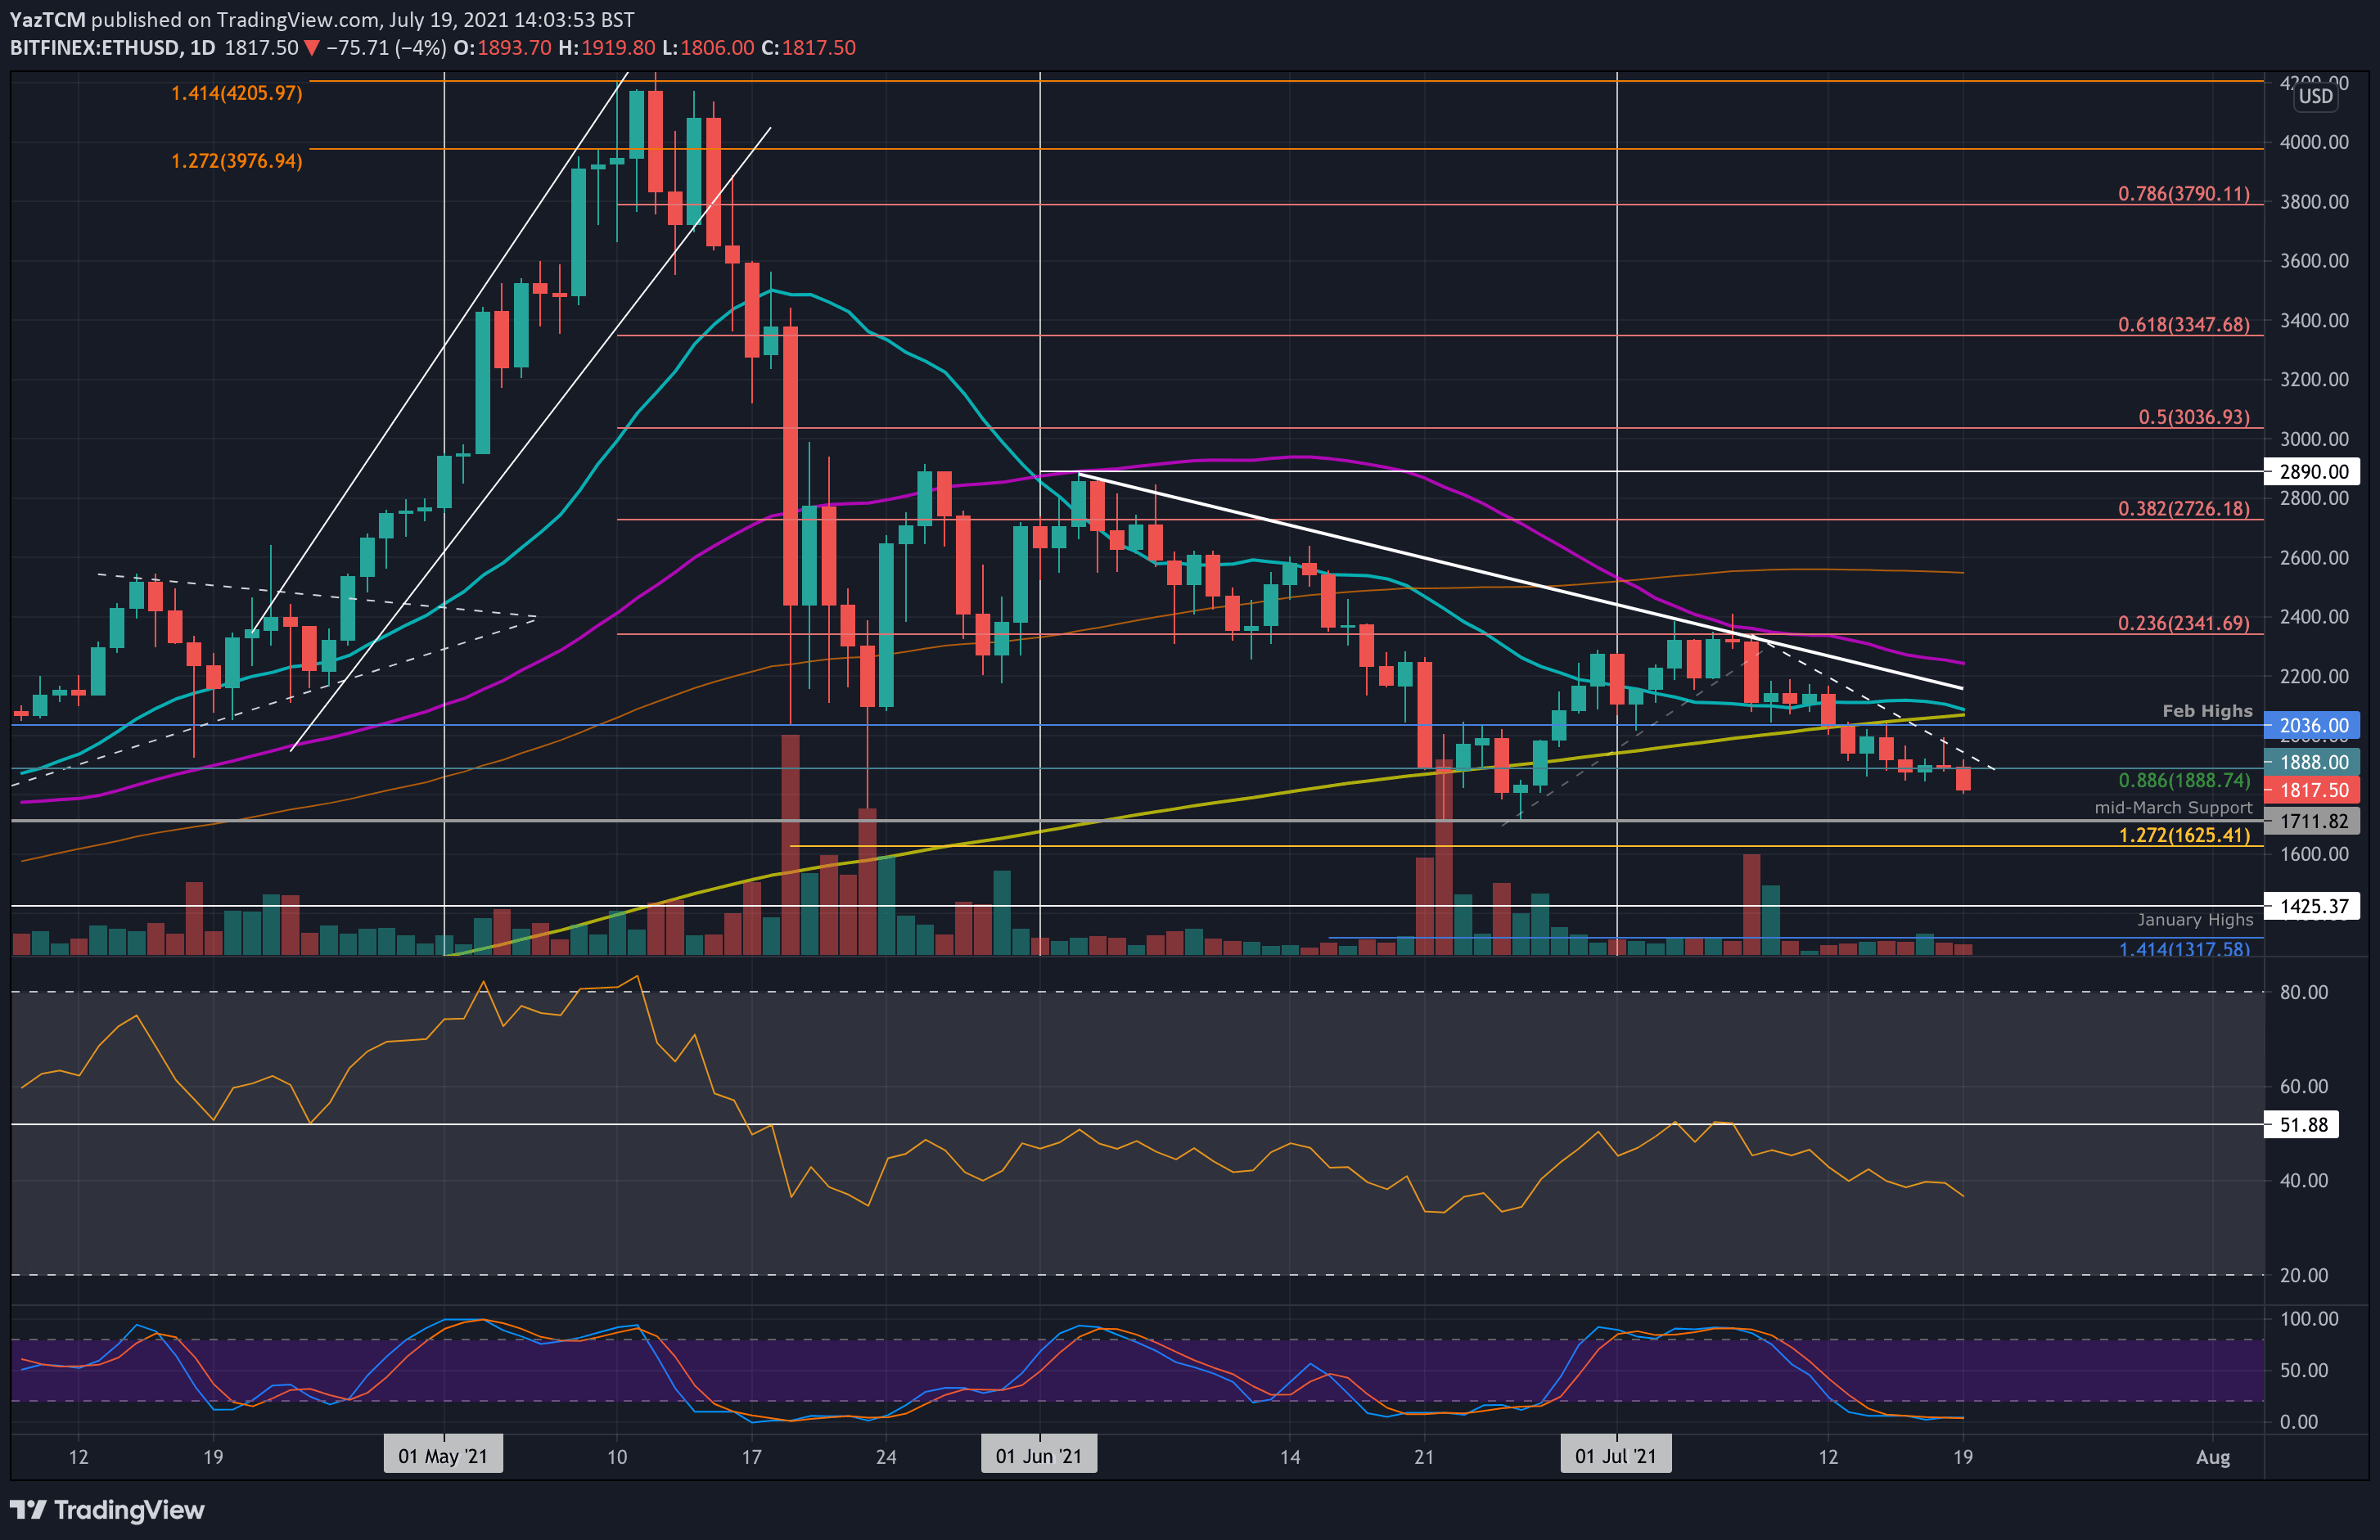Click the Aug label on time axis
This screenshot has width=2380, height=1540.
pyautogui.click(x=2213, y=1457)
